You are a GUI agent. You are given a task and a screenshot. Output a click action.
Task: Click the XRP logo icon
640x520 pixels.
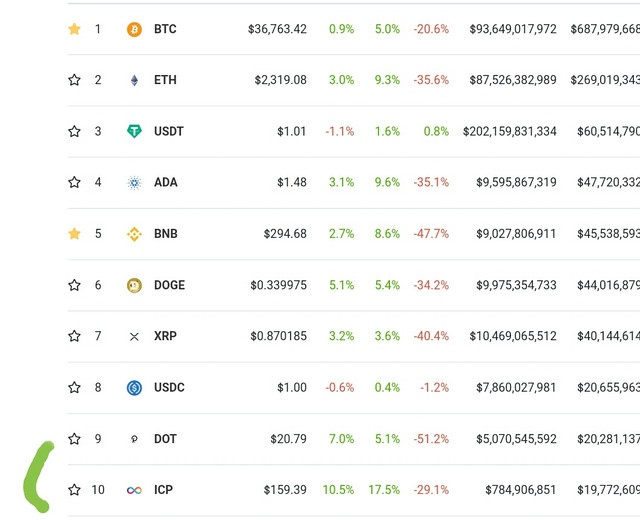click(134, 337)
